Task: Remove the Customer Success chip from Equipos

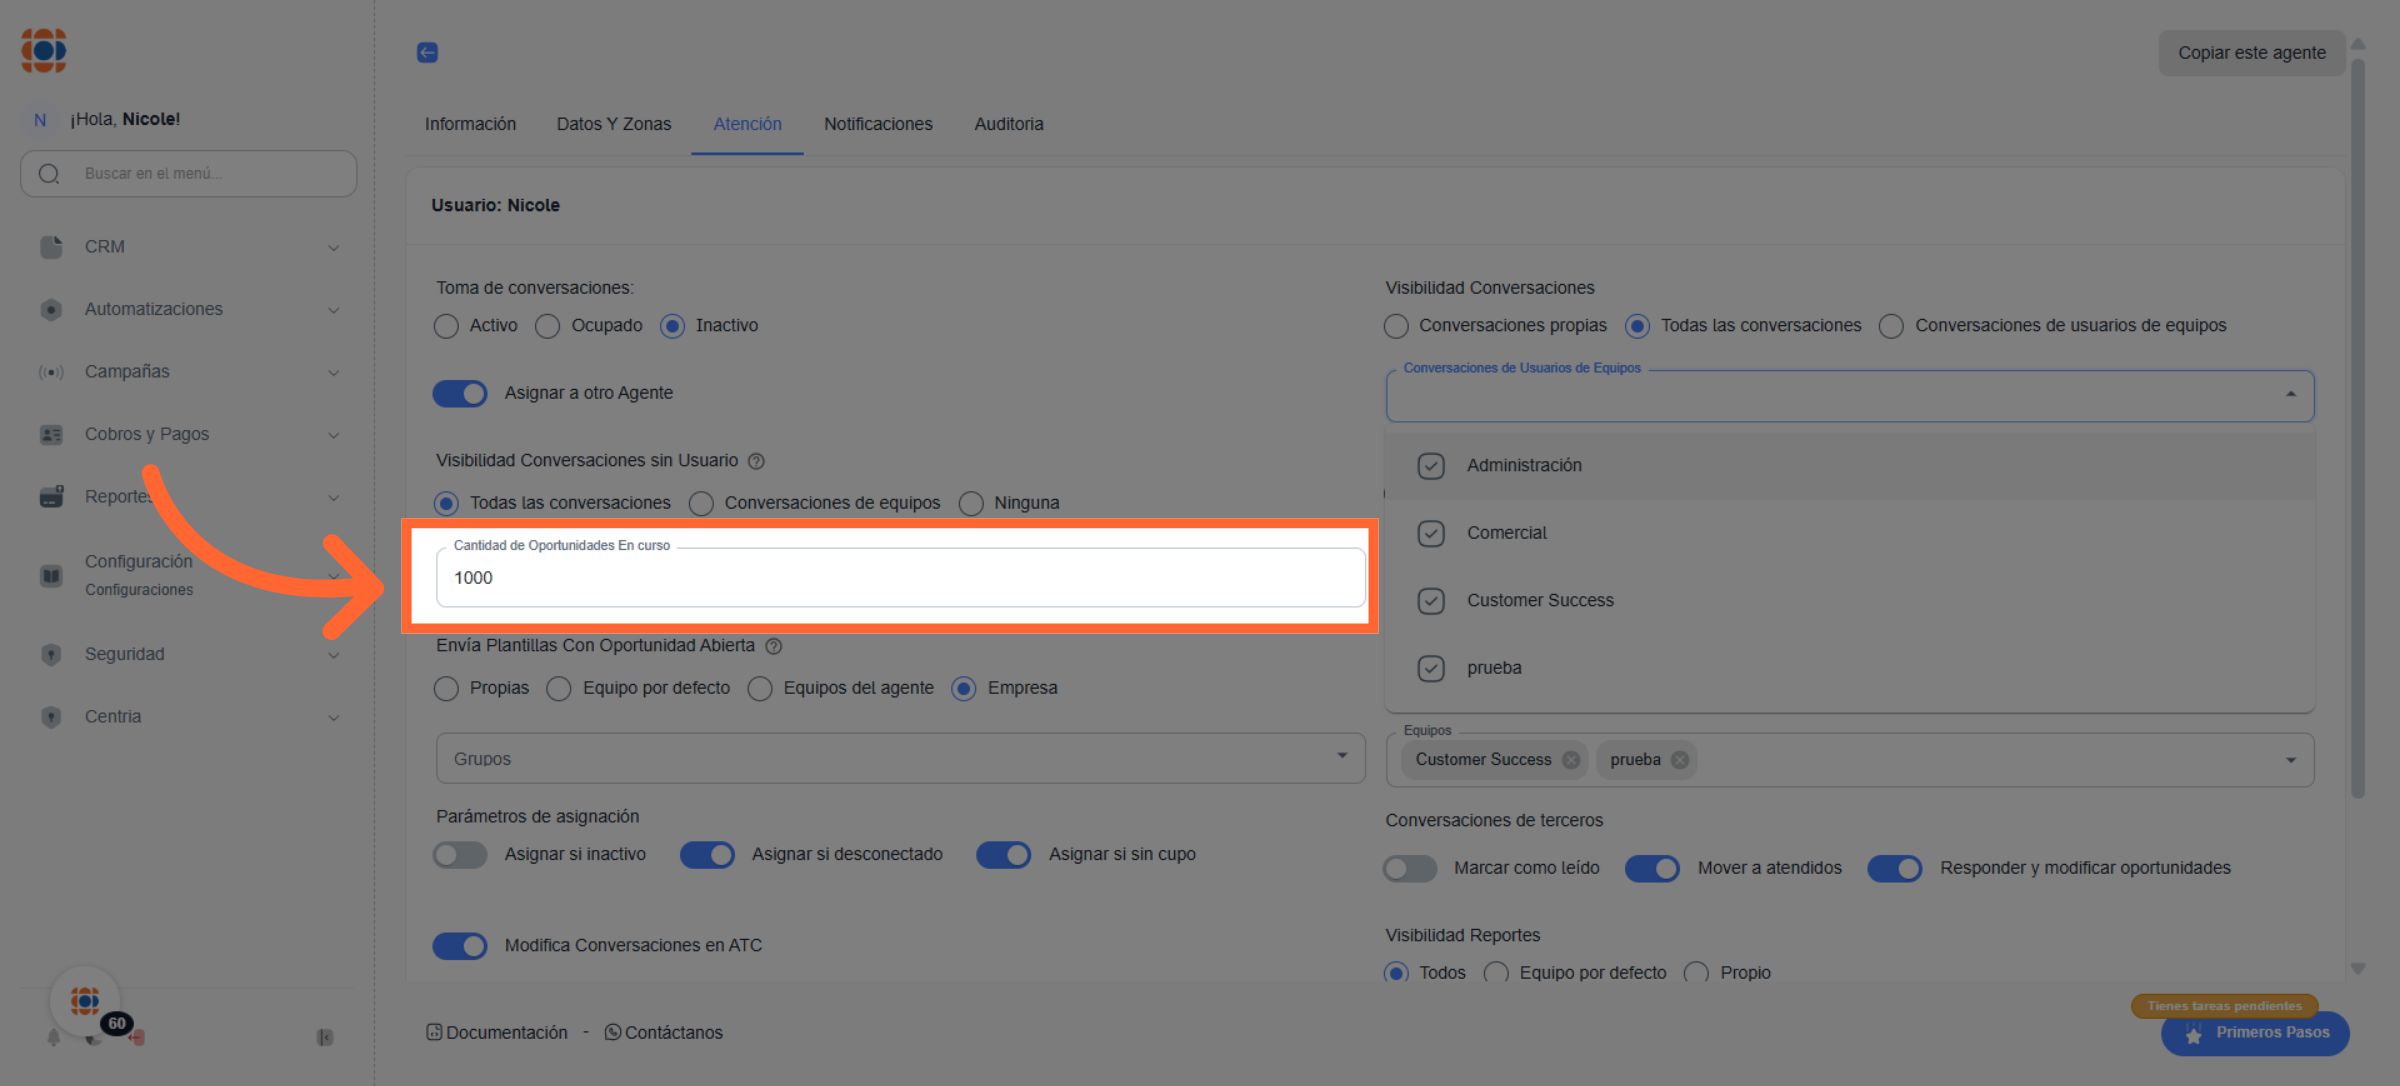Action: tap(1571, 760)
